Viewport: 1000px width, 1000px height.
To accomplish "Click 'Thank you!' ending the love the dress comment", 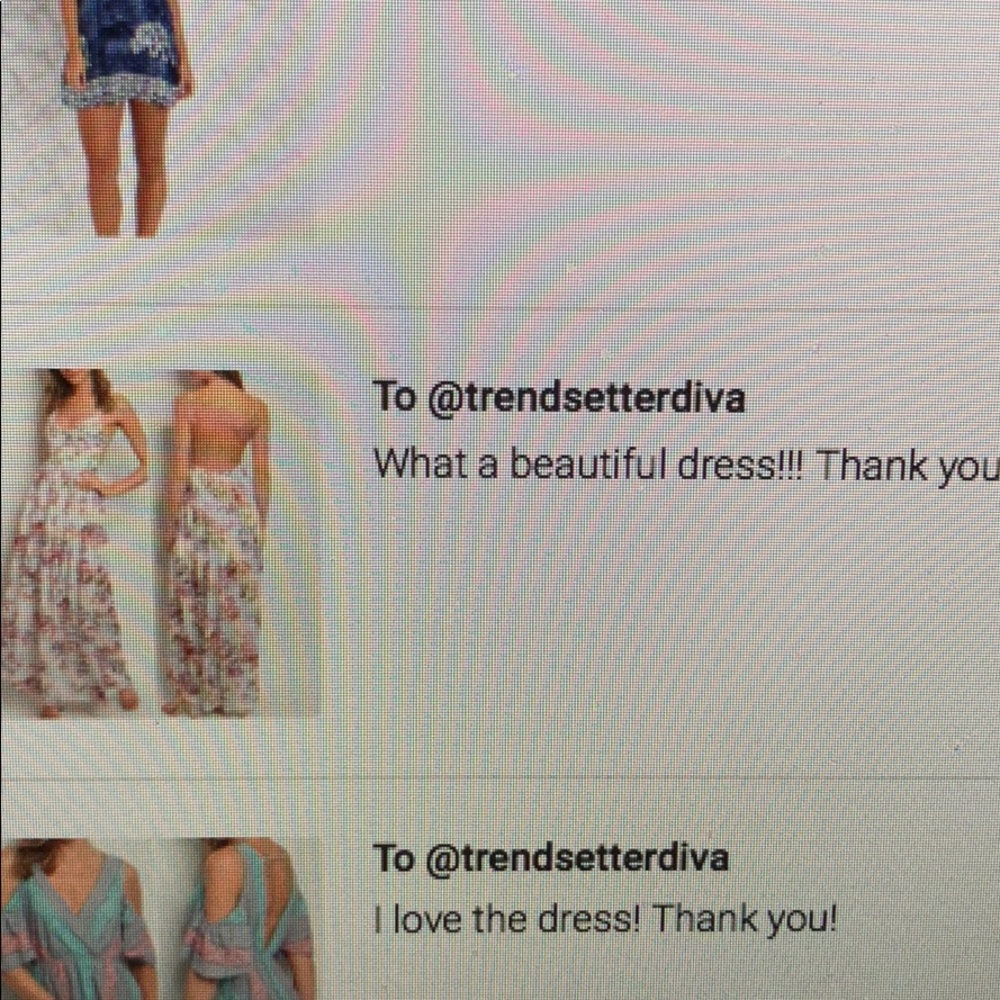I will coord(745,920).
